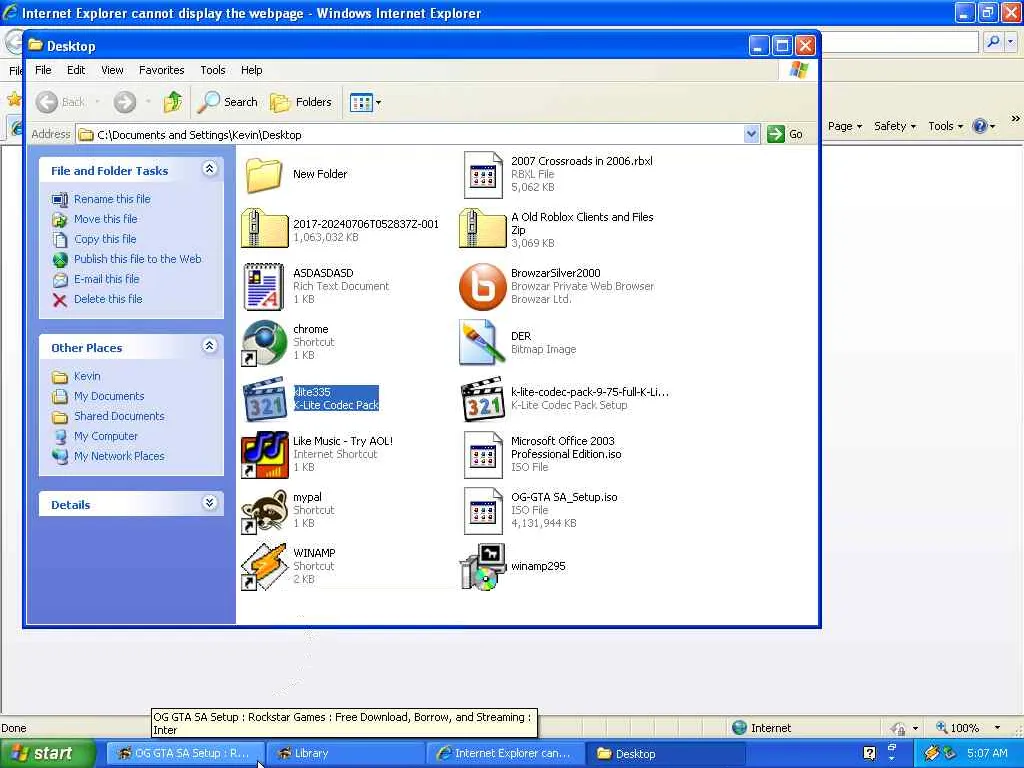
Task: Go to Shared Documents in Other Places
Action: pyautogui.click(x=119, y=416)
